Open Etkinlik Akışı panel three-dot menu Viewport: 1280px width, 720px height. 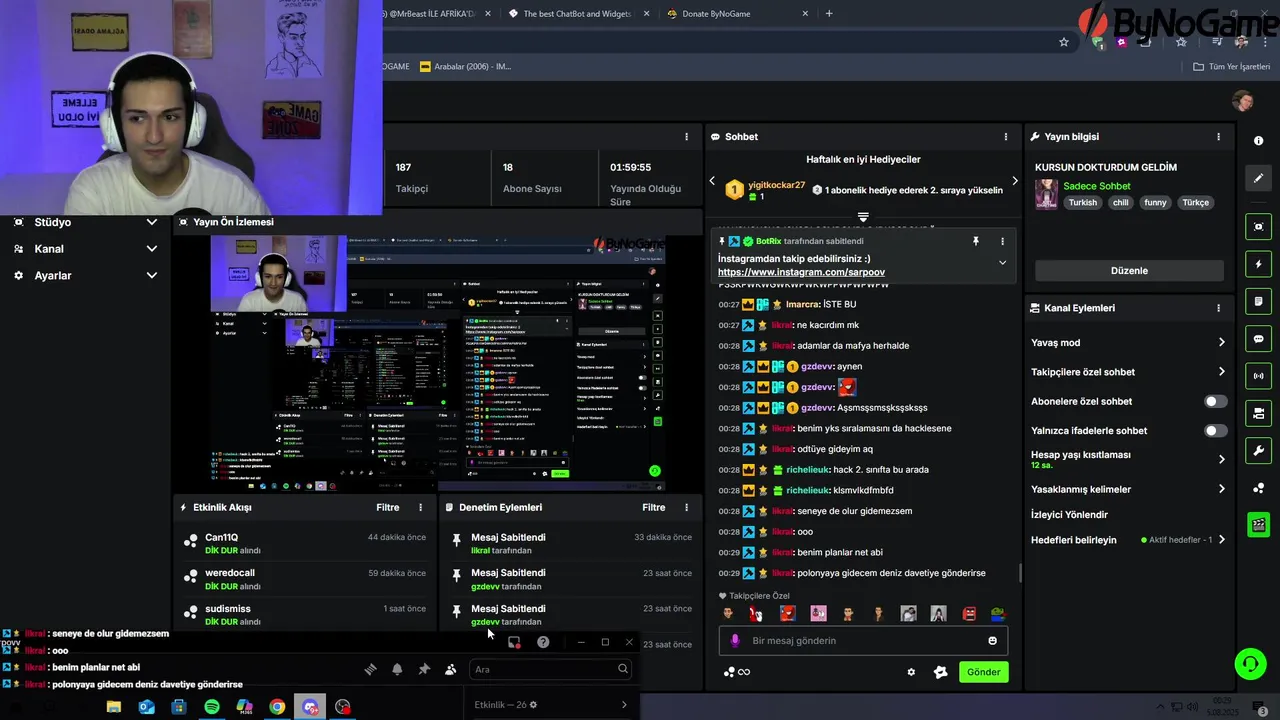pyautogui.click(x=420, y=507)
